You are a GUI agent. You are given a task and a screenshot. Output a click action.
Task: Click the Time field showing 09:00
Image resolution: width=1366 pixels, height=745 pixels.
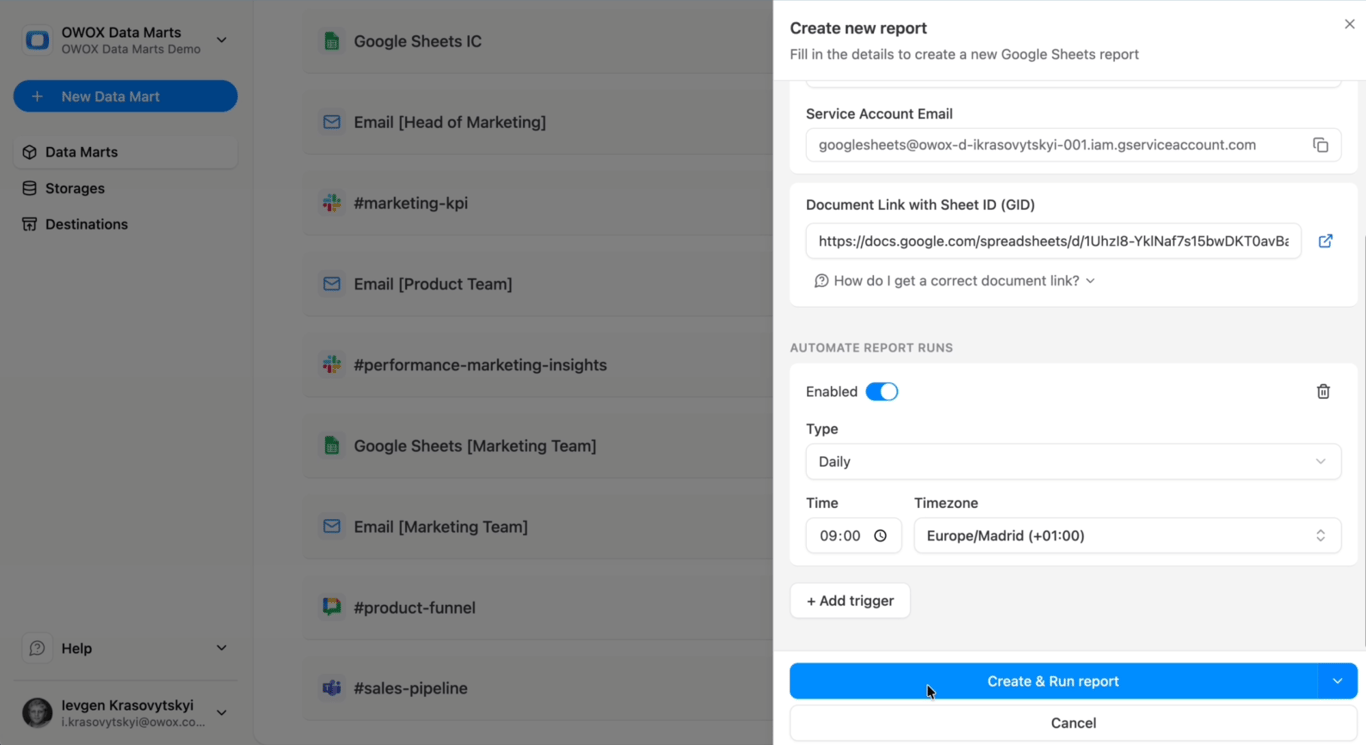(x=853, y=536)
